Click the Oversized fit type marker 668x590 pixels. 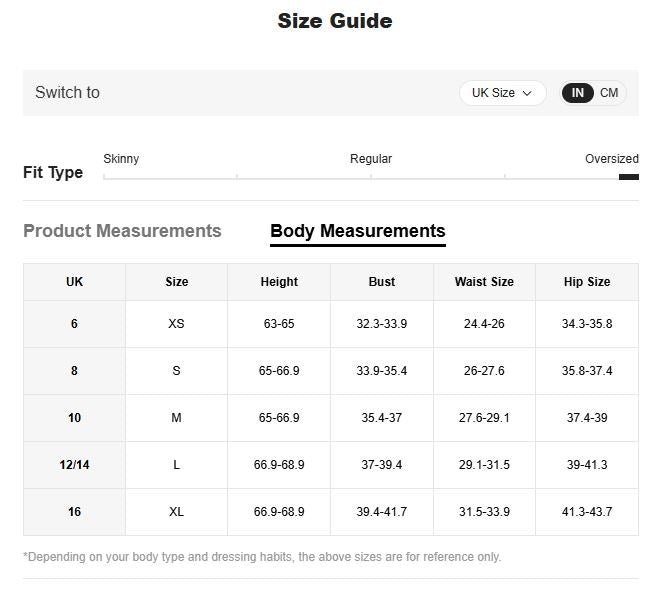tap(628, 177)
